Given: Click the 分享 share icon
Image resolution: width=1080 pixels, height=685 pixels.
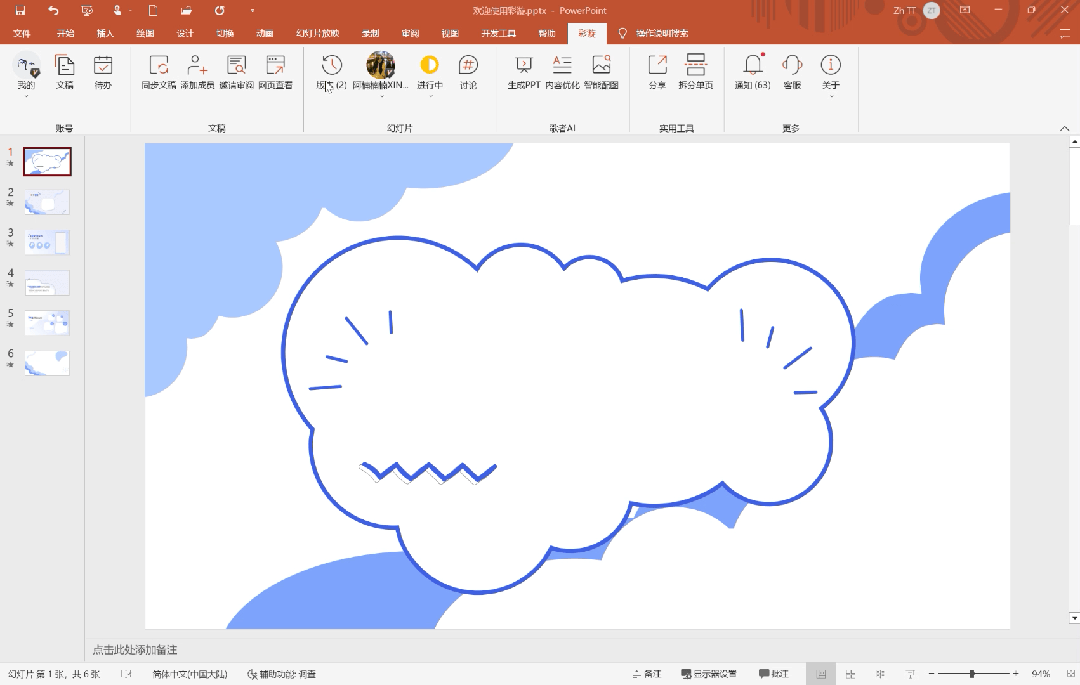Looking at the screenshot, I should [x=657, y=72].
